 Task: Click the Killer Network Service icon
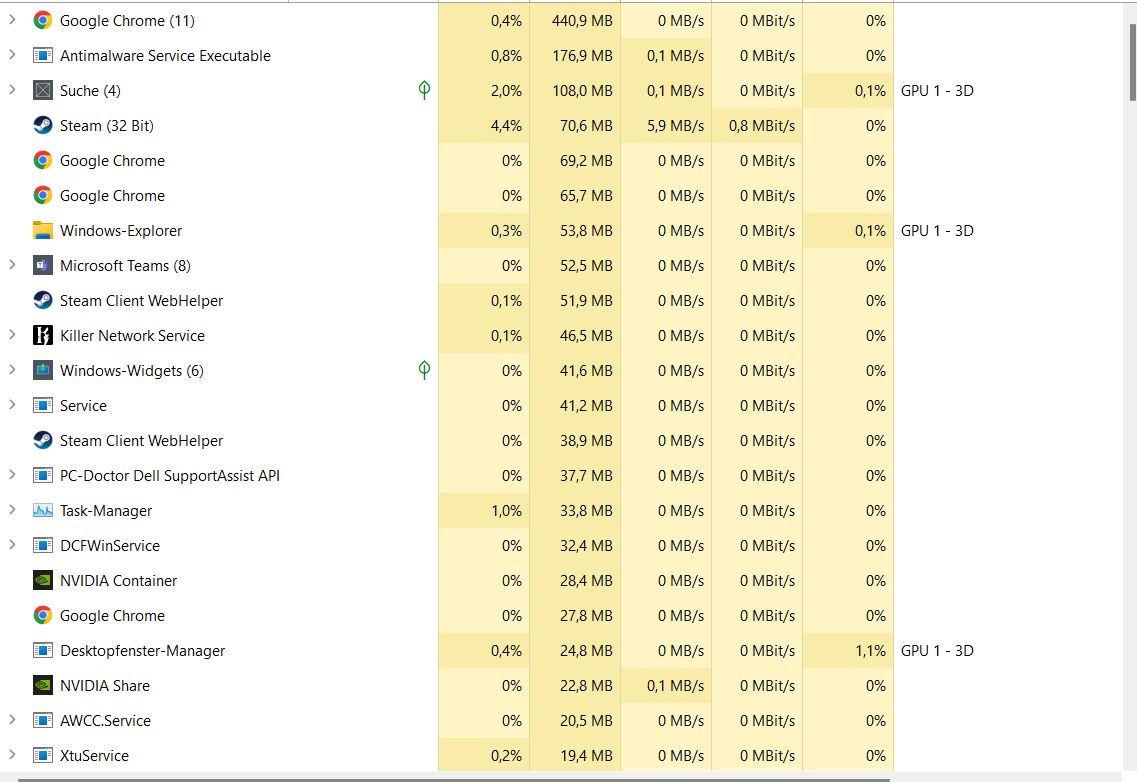click(43, 335)
